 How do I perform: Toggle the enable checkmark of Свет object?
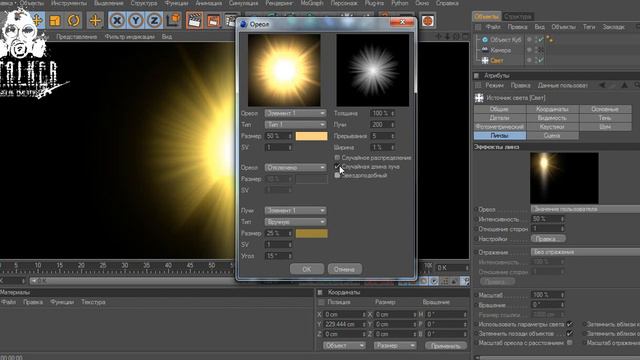[540, 60]
